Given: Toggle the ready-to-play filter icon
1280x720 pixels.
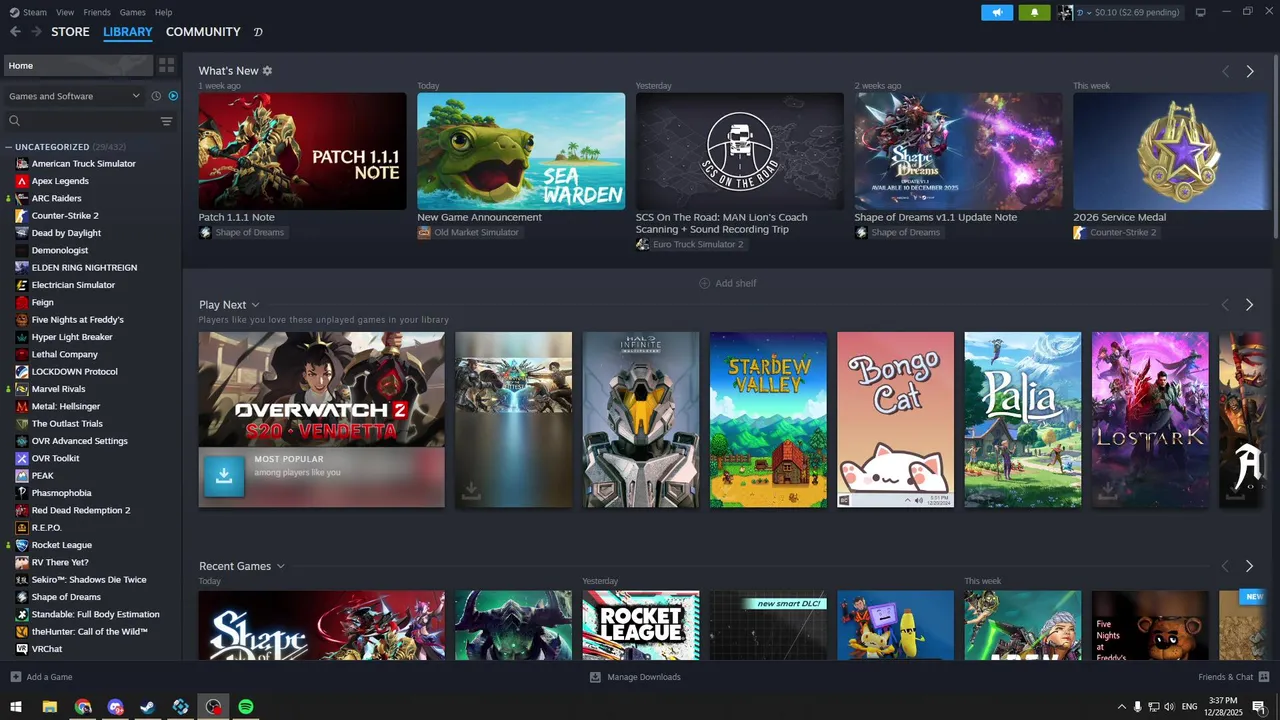Looking at the screenshot, I should click(173, 96).
